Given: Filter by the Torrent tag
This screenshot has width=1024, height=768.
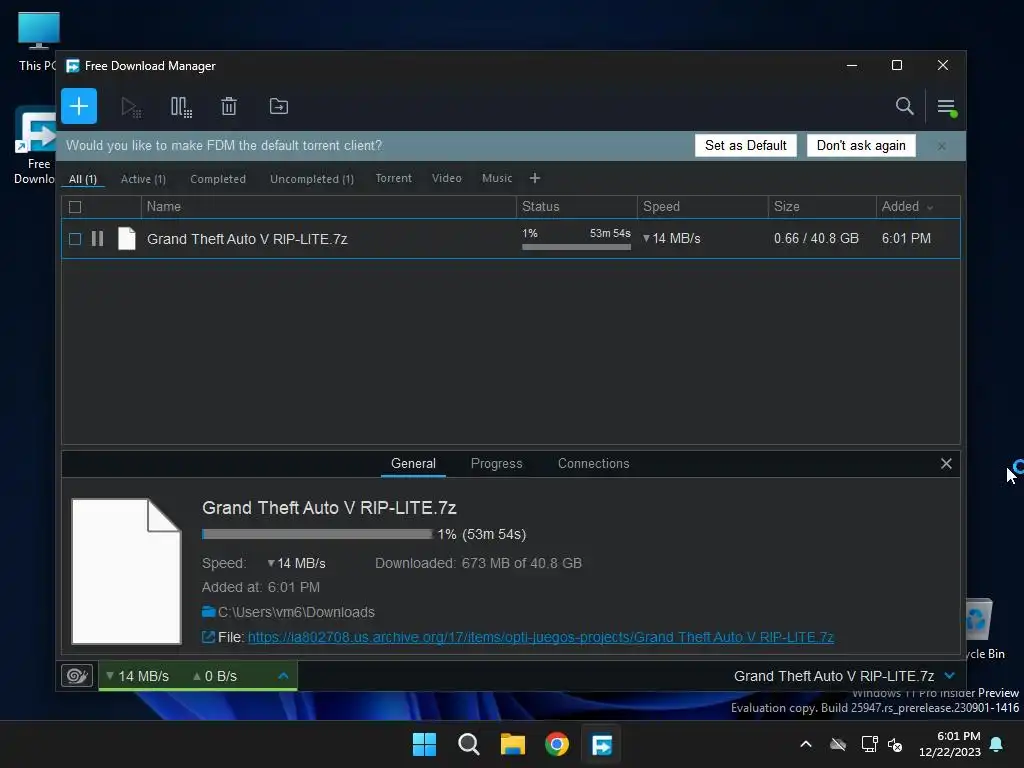Looking at the screenshot, I should [394, 178].
